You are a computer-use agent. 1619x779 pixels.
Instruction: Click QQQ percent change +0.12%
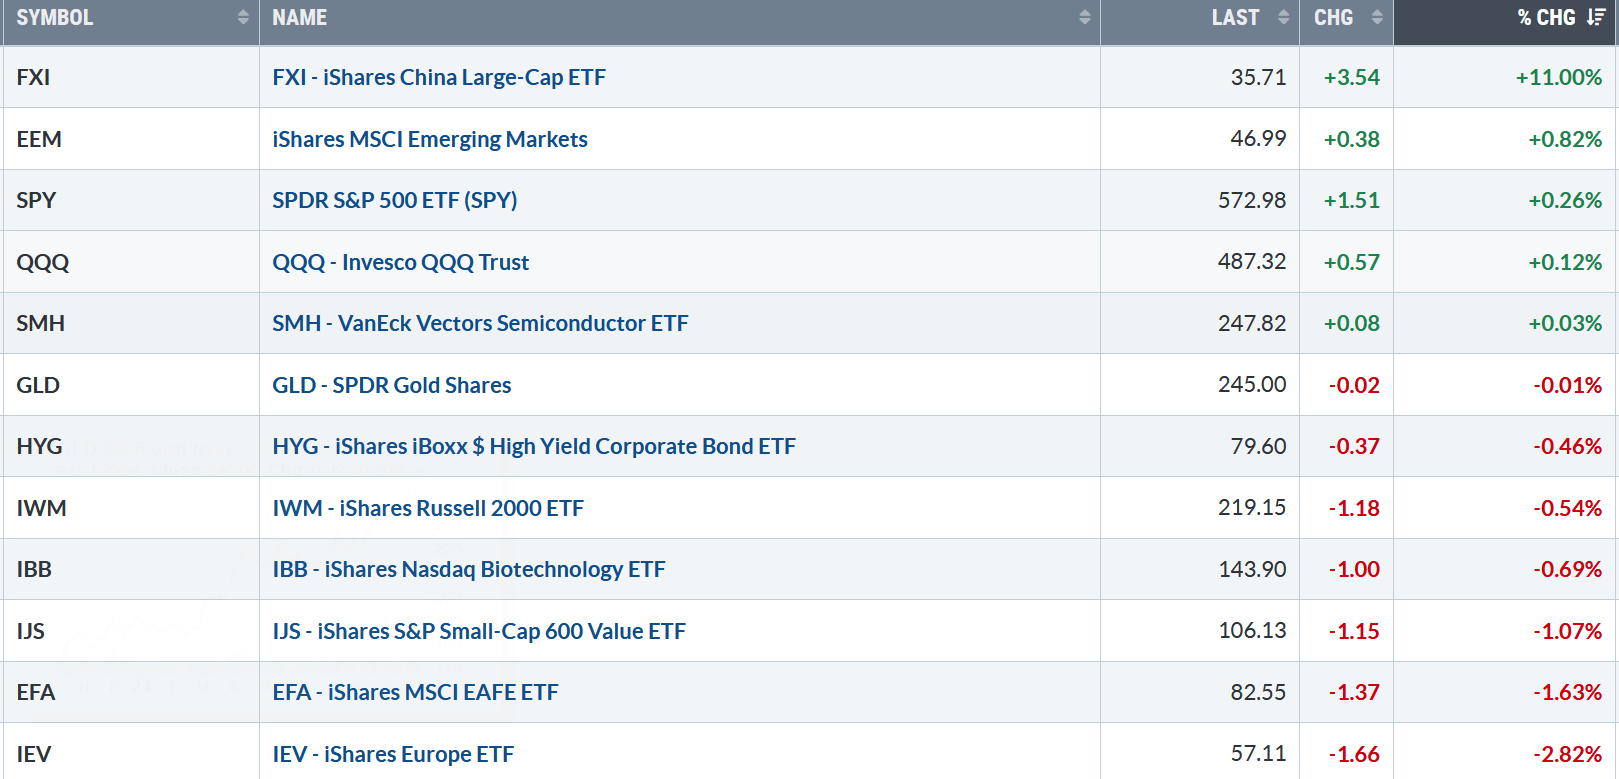click(x=1565, y=262)
